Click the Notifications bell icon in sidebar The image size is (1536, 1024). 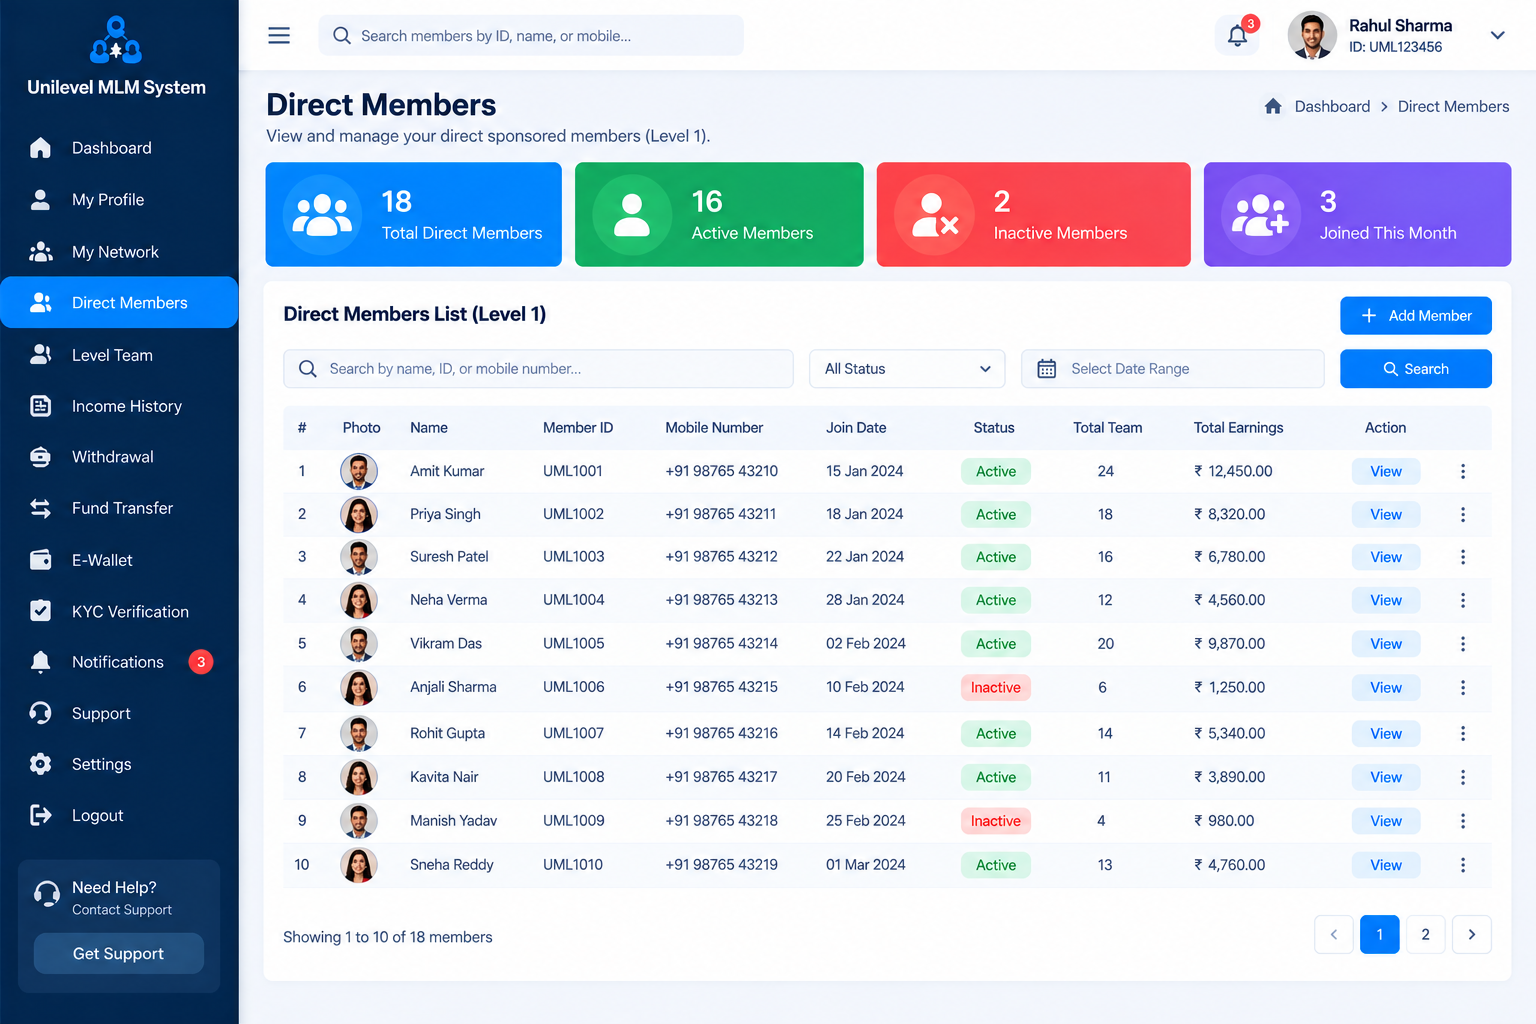[x=41, y=662]
